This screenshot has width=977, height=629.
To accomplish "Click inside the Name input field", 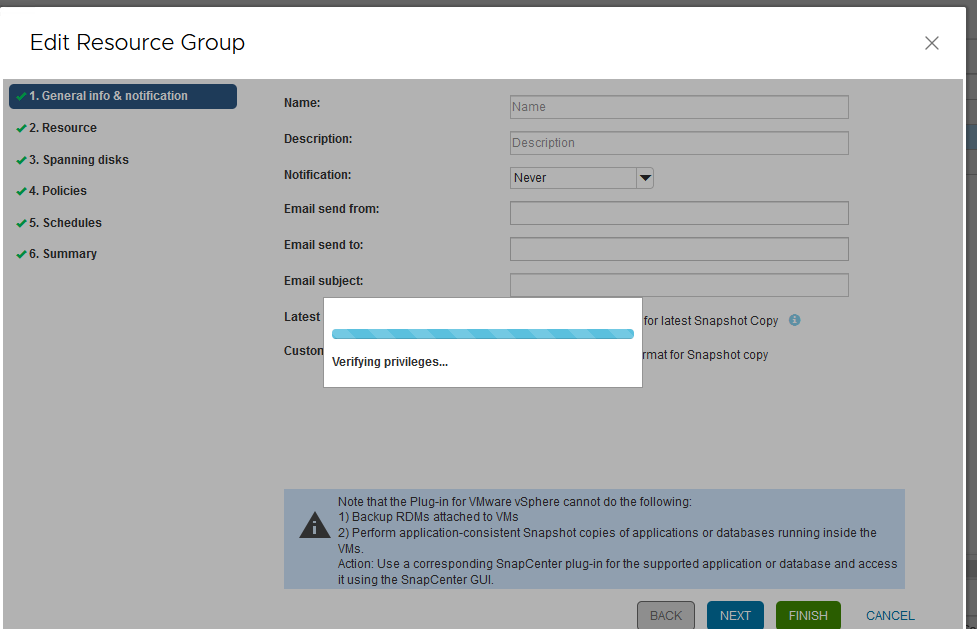I will click(679, 107).
